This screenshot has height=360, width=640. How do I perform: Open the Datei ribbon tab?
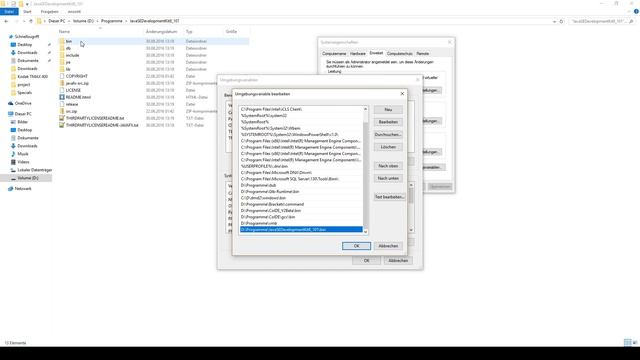(x=9, y=11)
